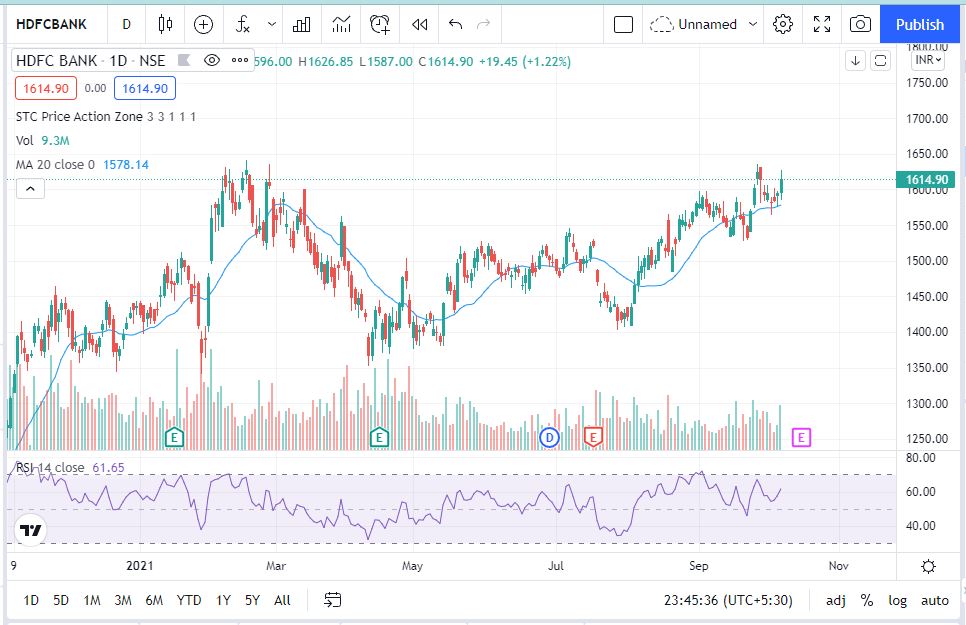Image resolution: width=966 pixels, height=625 pixels.
Task: Click the Publish button
Action: [920, 24]
